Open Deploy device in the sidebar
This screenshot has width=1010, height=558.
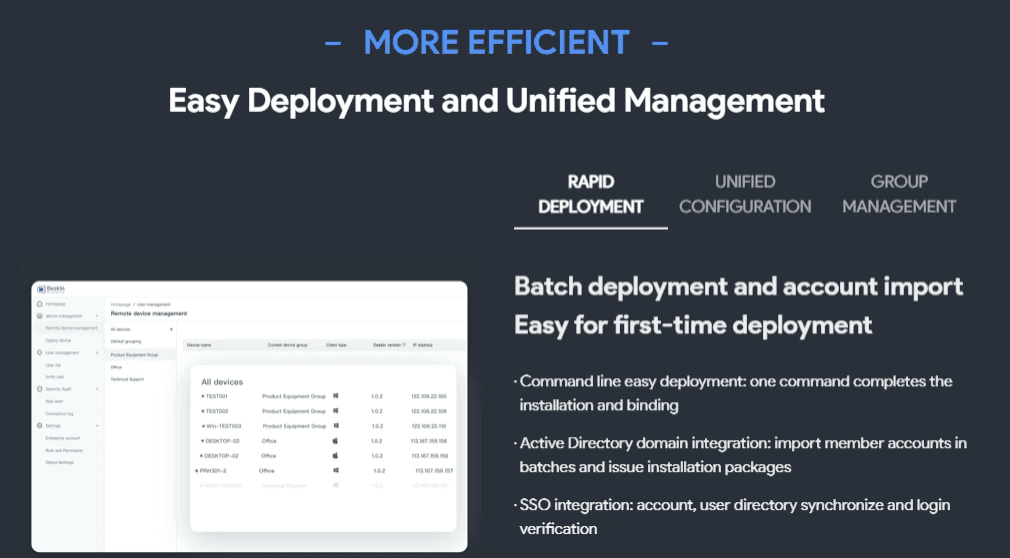click(x=58, y=340)
